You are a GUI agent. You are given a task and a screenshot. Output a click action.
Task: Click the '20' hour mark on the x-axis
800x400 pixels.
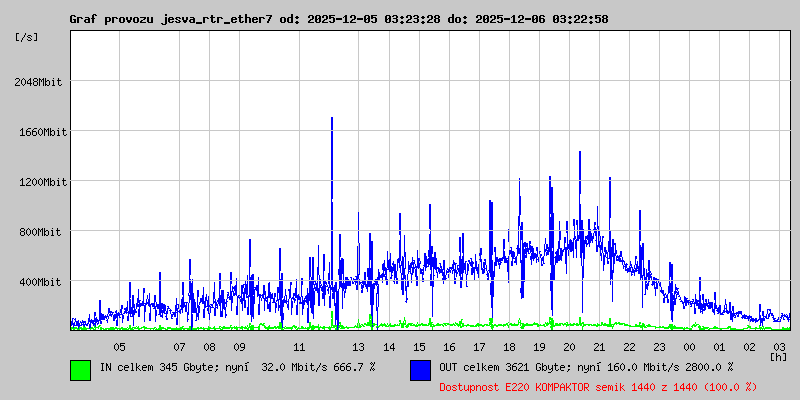point(569,346)
